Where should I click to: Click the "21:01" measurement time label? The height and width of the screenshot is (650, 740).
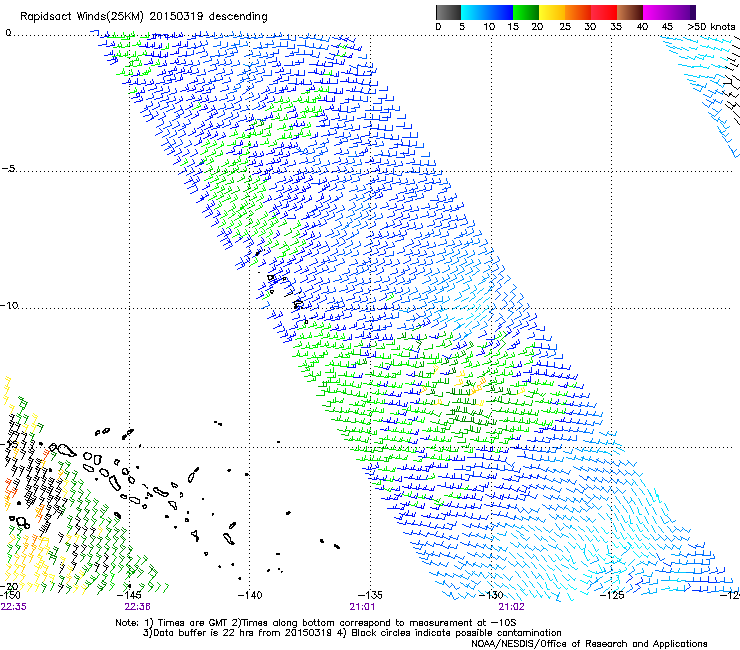tap(362, 607)
